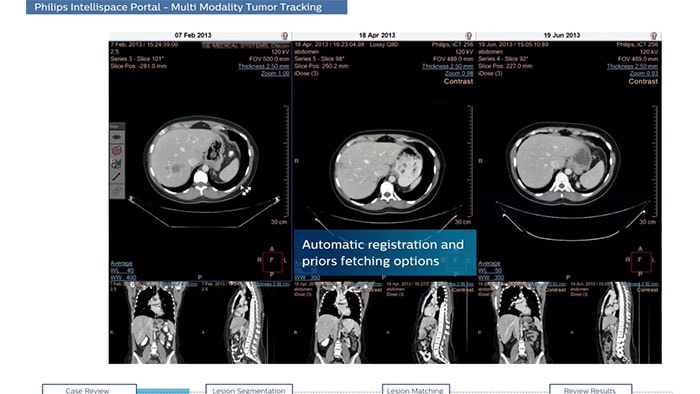Click the WL 50 link in the 19 Jun view
Viewport: 700px width, 394px height.
click(490, 270)
